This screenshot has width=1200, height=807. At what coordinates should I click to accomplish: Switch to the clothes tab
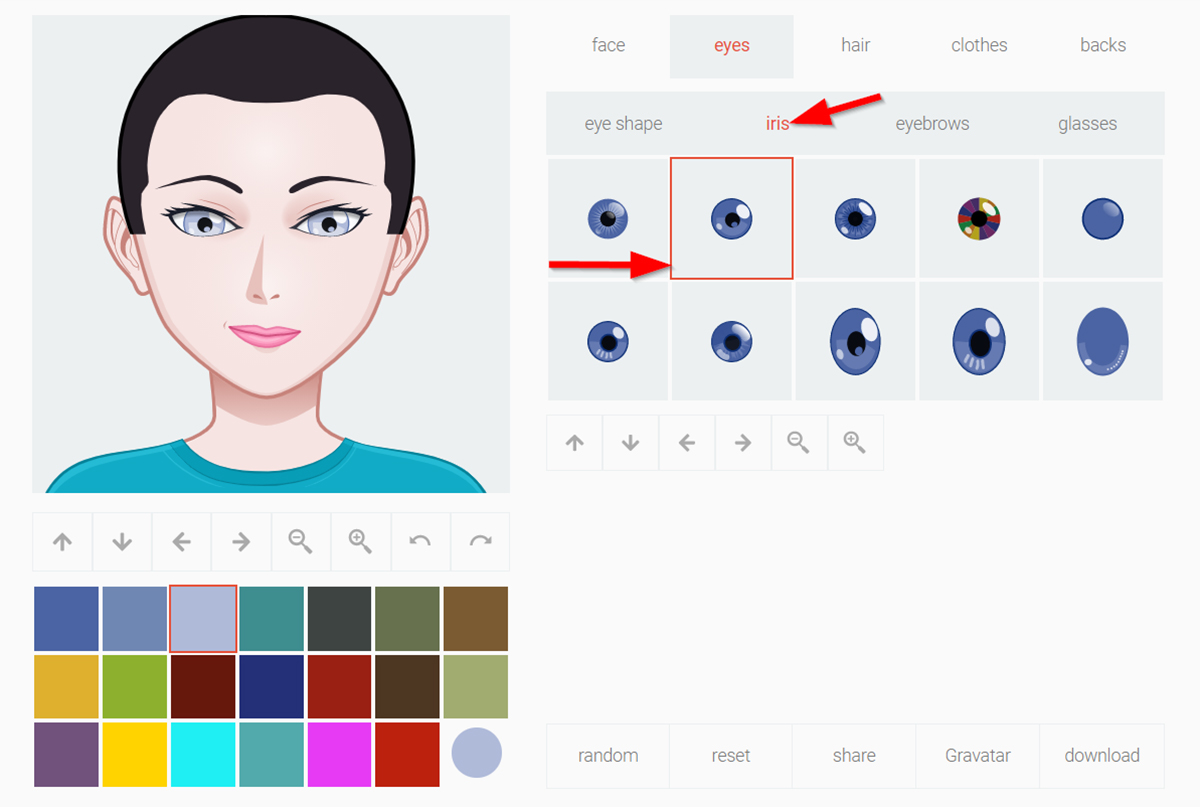coord(979,45)
